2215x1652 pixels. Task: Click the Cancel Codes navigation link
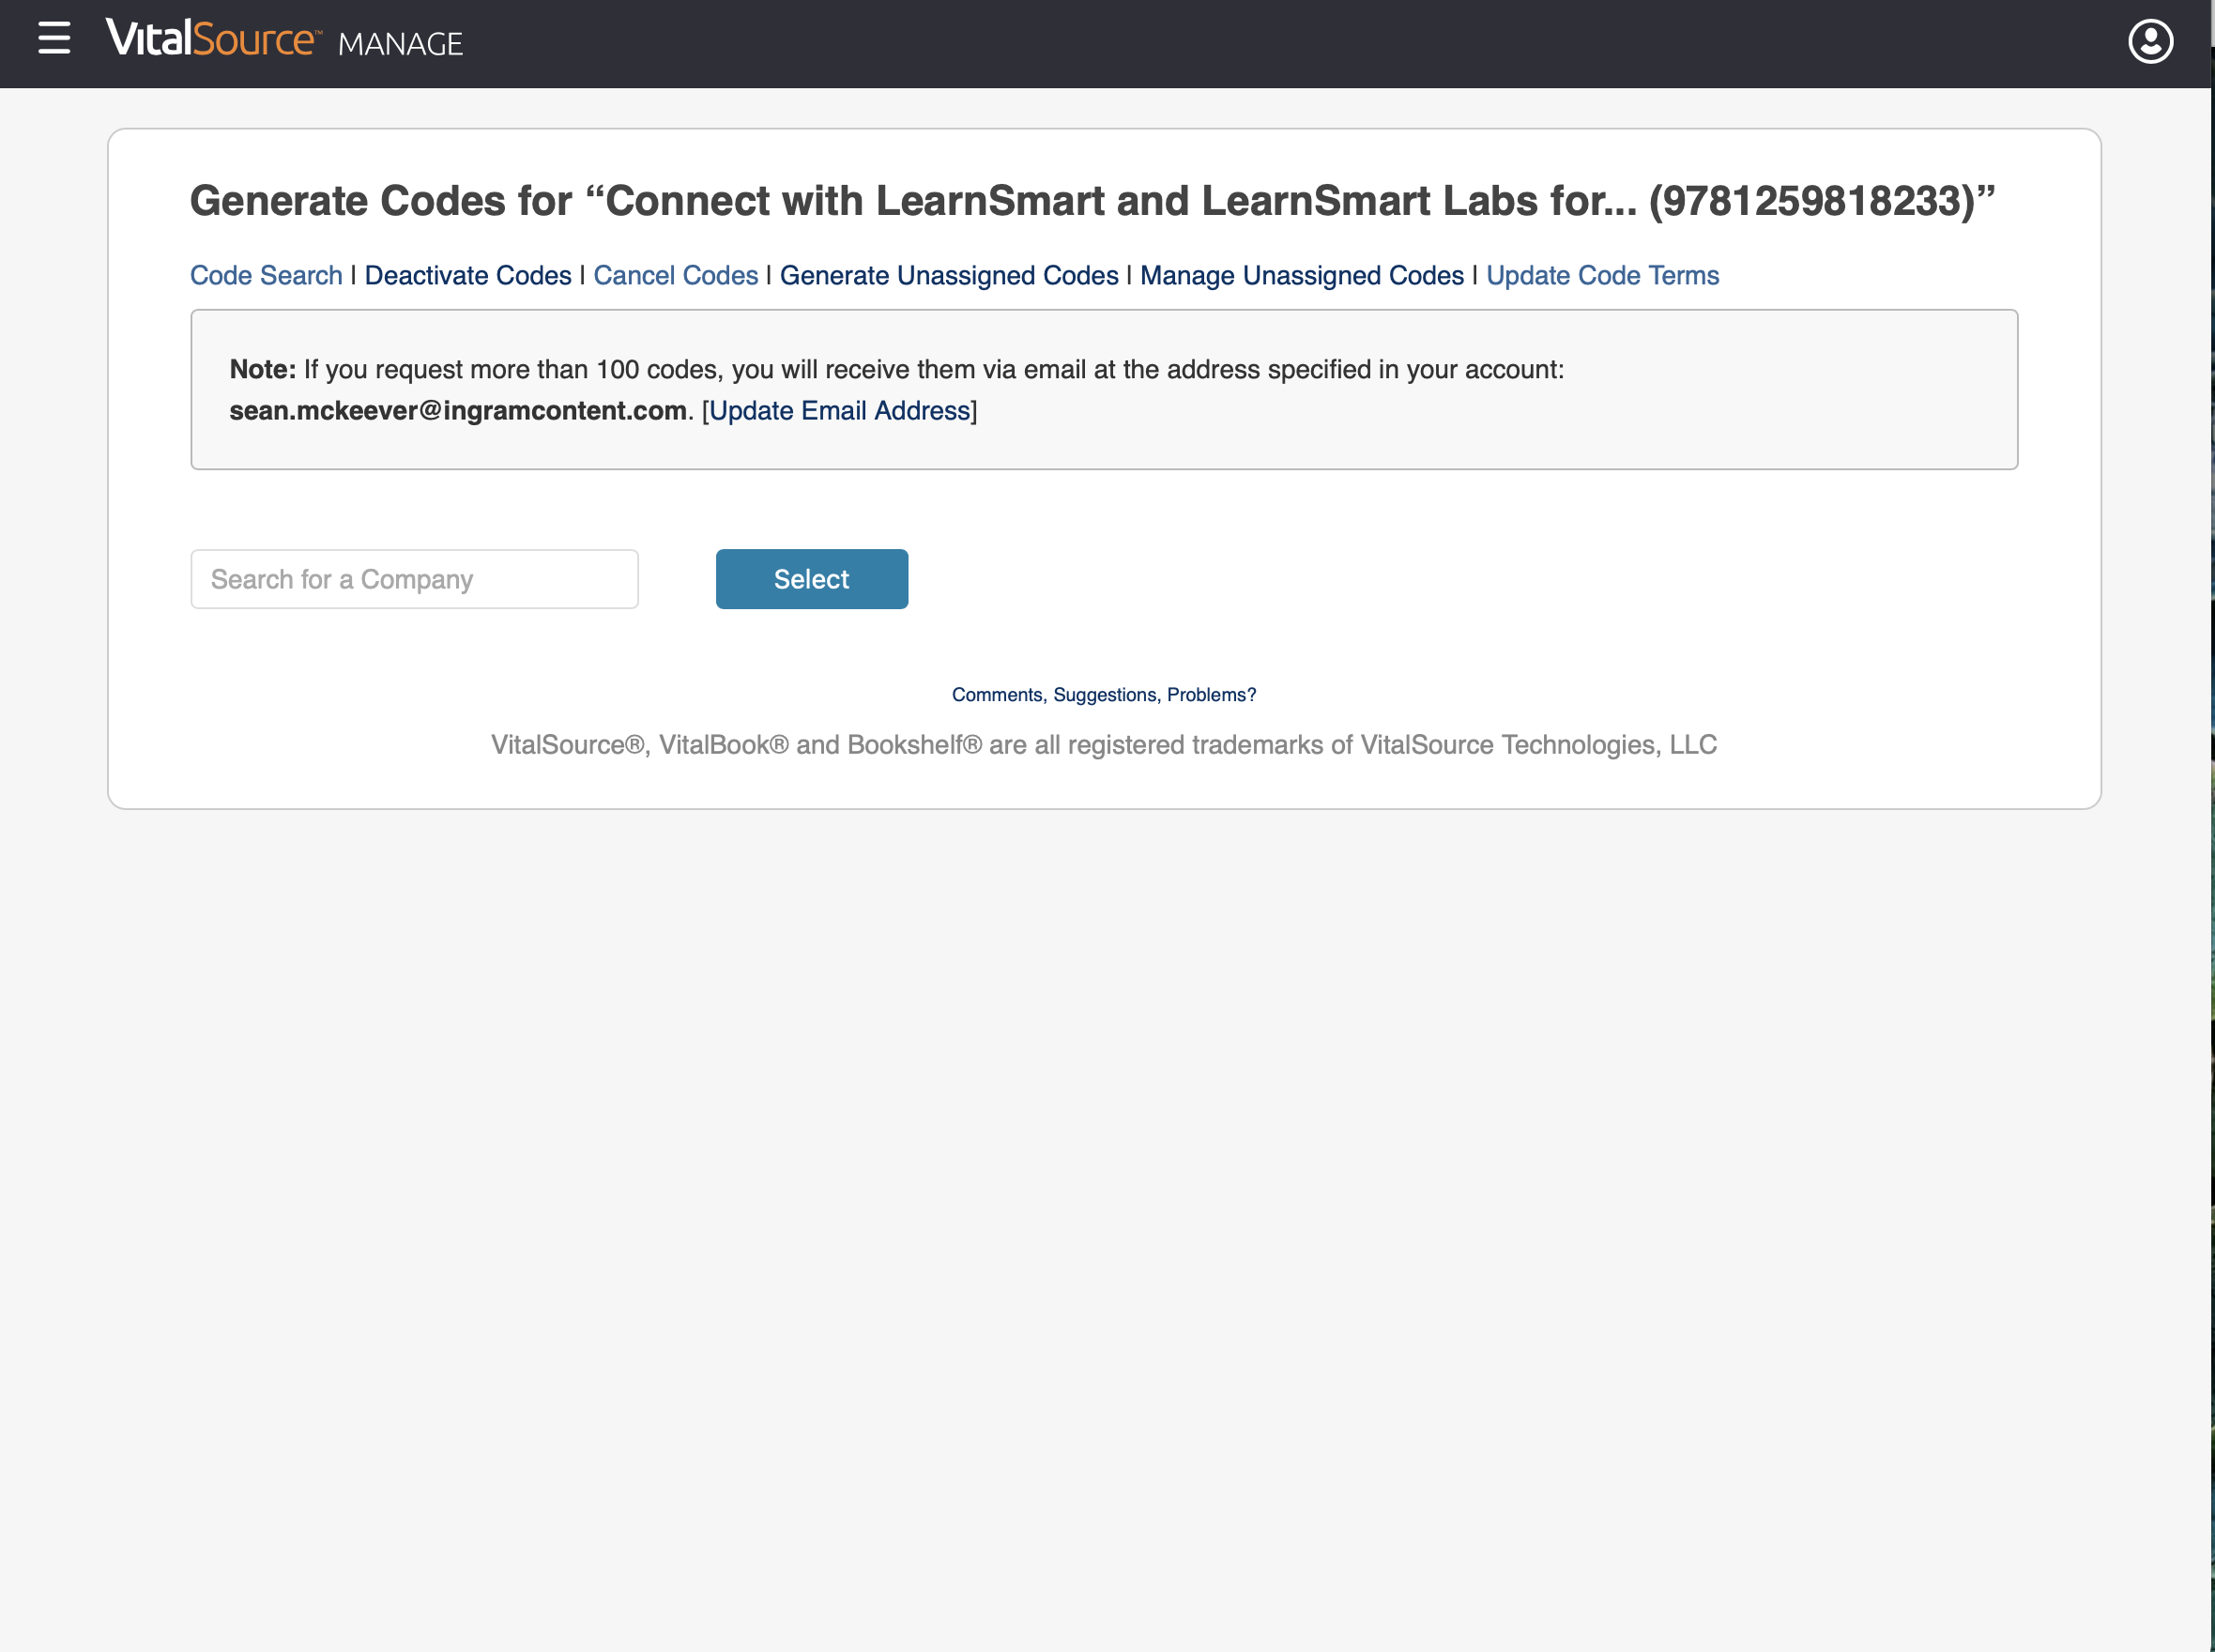[x=675, y=274]
